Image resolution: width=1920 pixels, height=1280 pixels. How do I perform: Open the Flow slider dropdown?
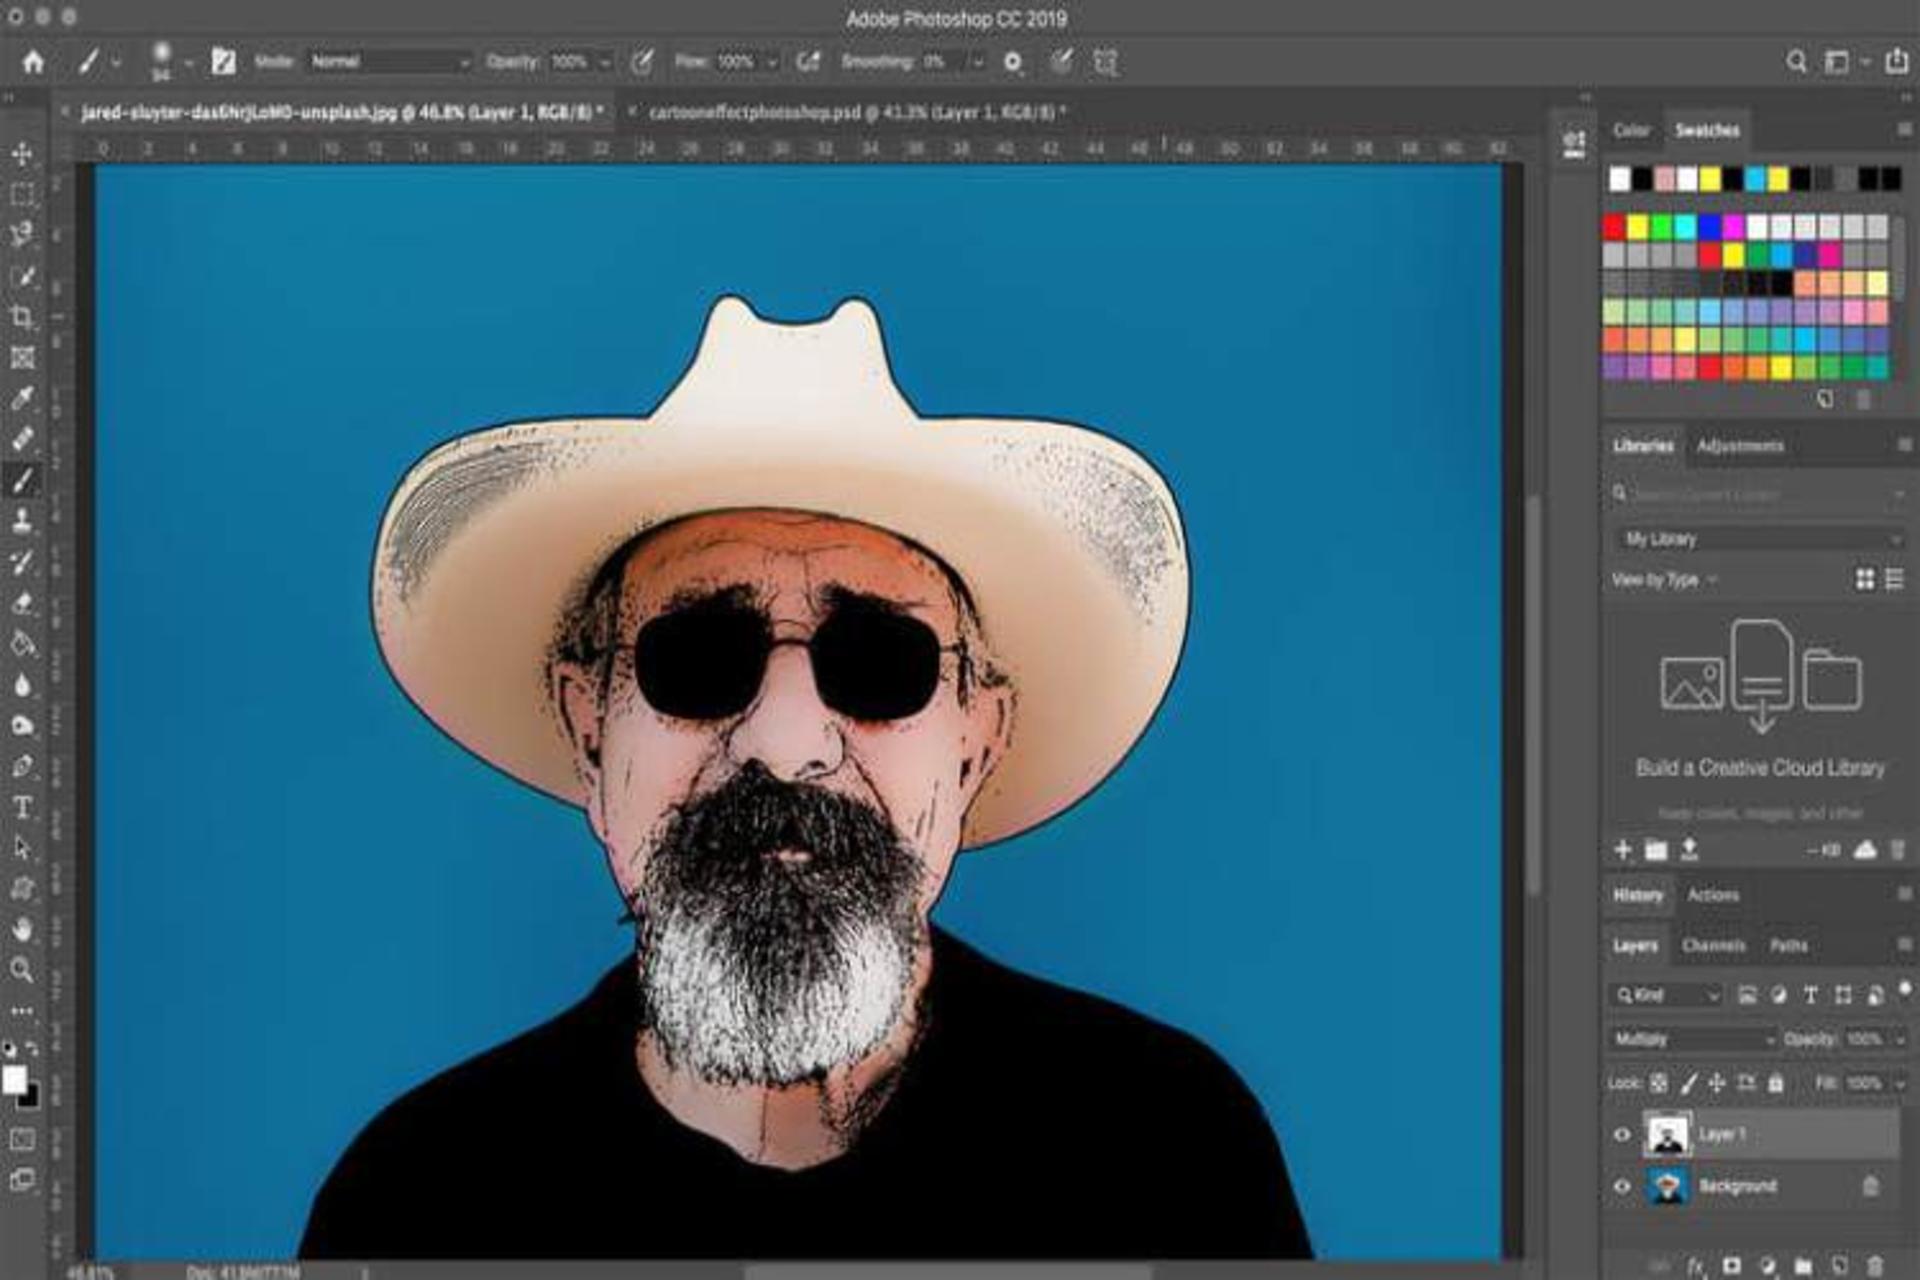tap(772, 63)
